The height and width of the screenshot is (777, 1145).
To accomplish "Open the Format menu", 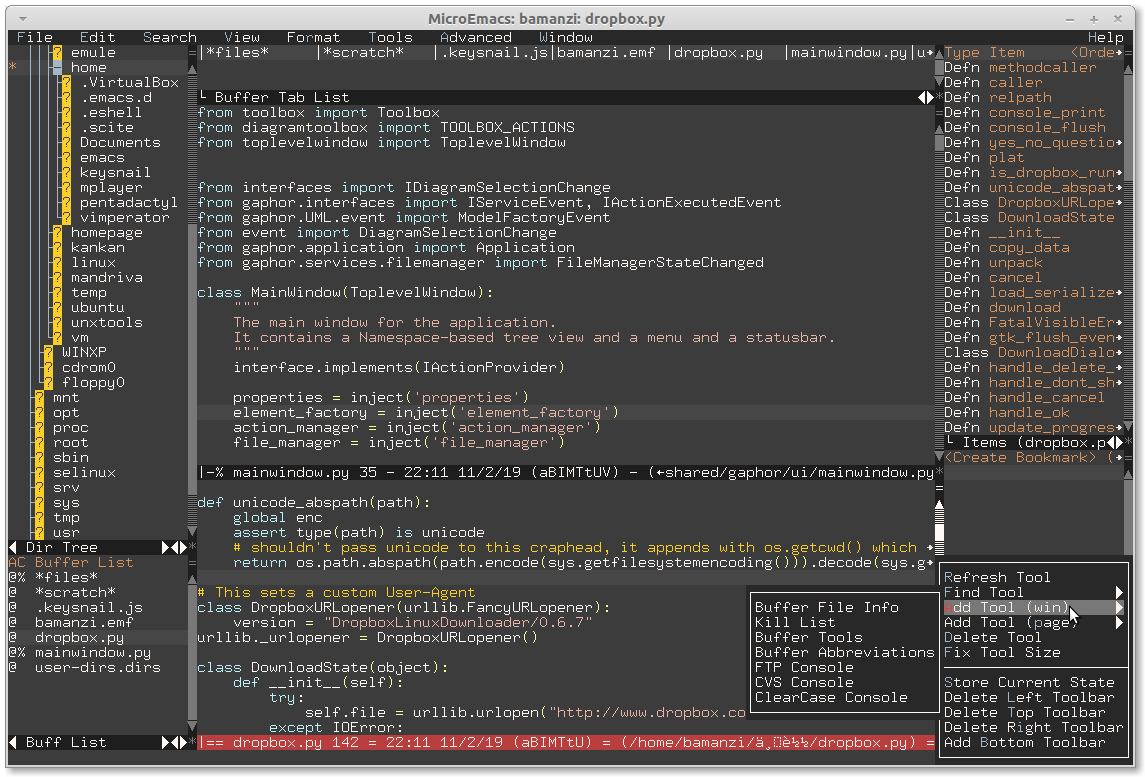I will click(x=313, y=37).
